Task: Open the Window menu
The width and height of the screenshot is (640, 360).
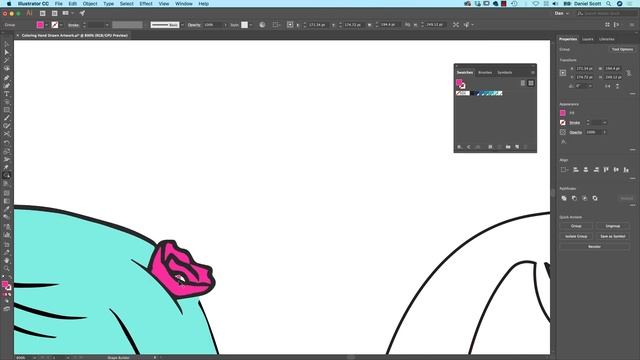Action: pyautogui.click(x=184, y=4)
